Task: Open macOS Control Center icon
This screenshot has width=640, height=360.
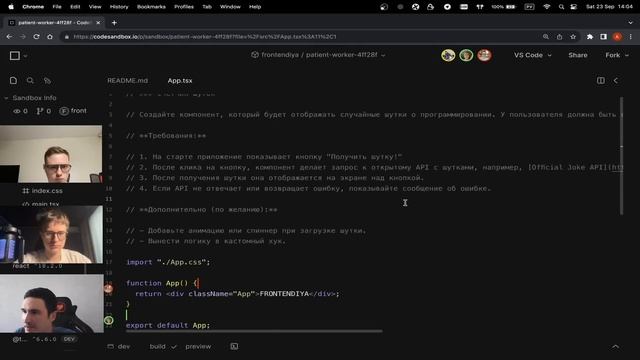Action: [x=573, y=7]
